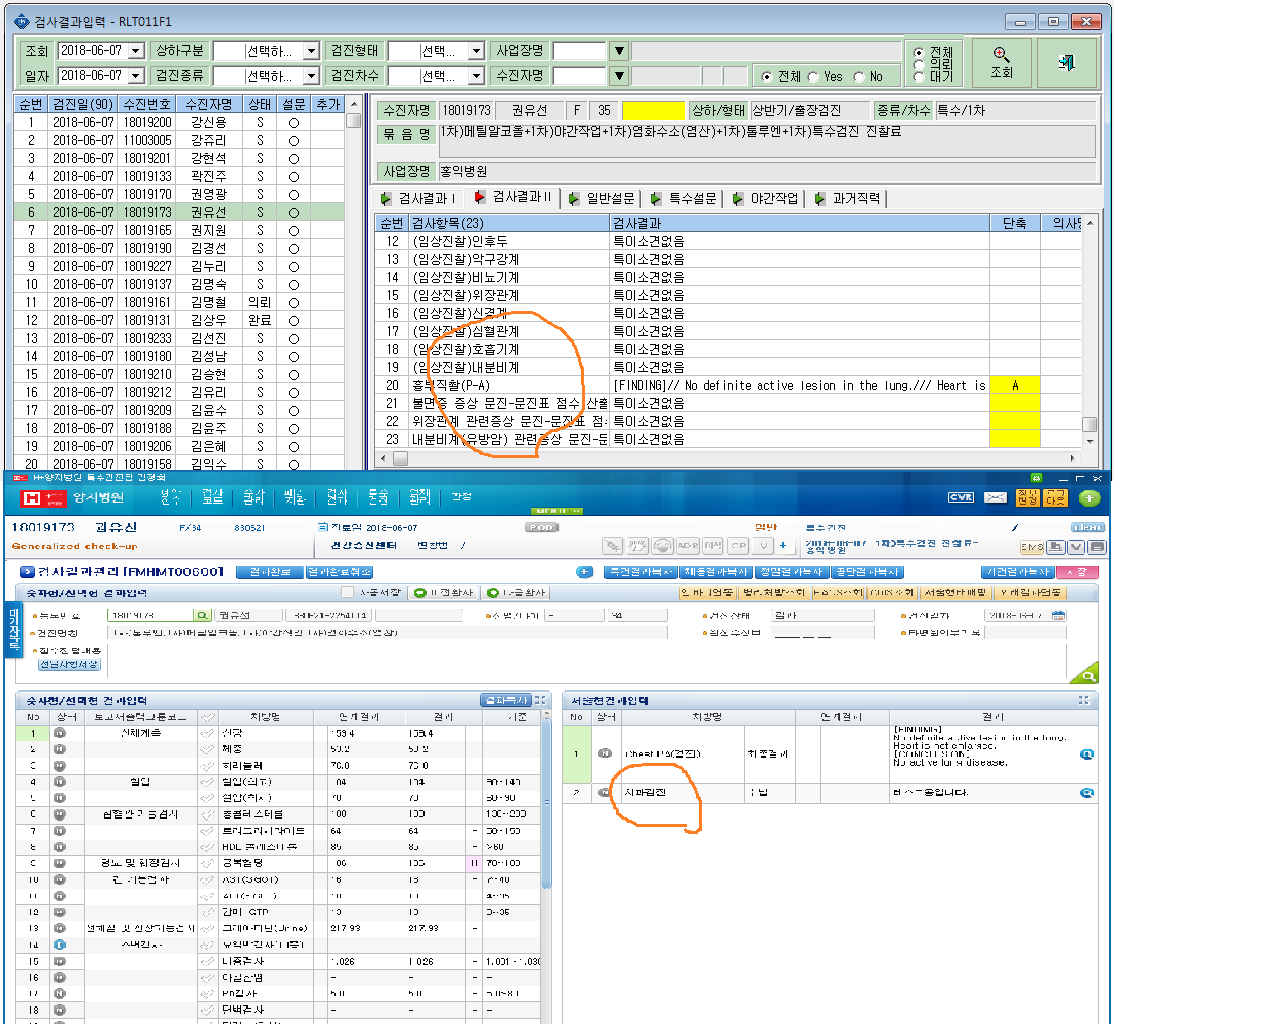Expand the 검진형태 dropdown list
Image resolution: width=1280 pixels, height=1024 pixels.
476,50
